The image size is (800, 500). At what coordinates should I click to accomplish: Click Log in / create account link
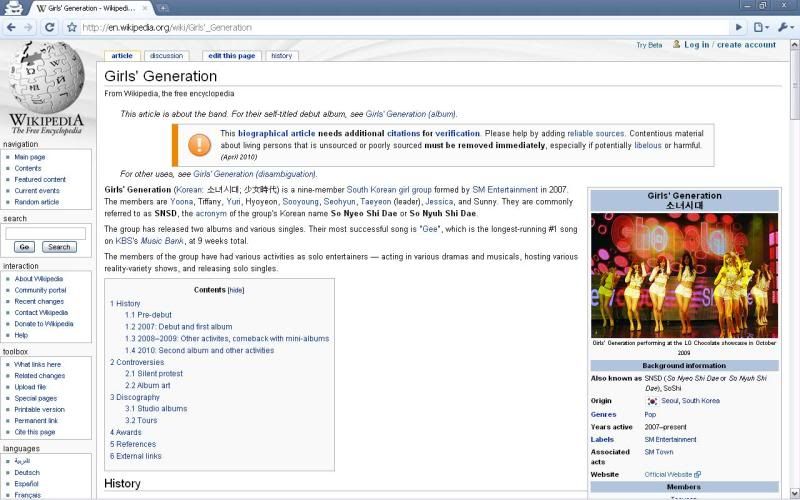730,44
